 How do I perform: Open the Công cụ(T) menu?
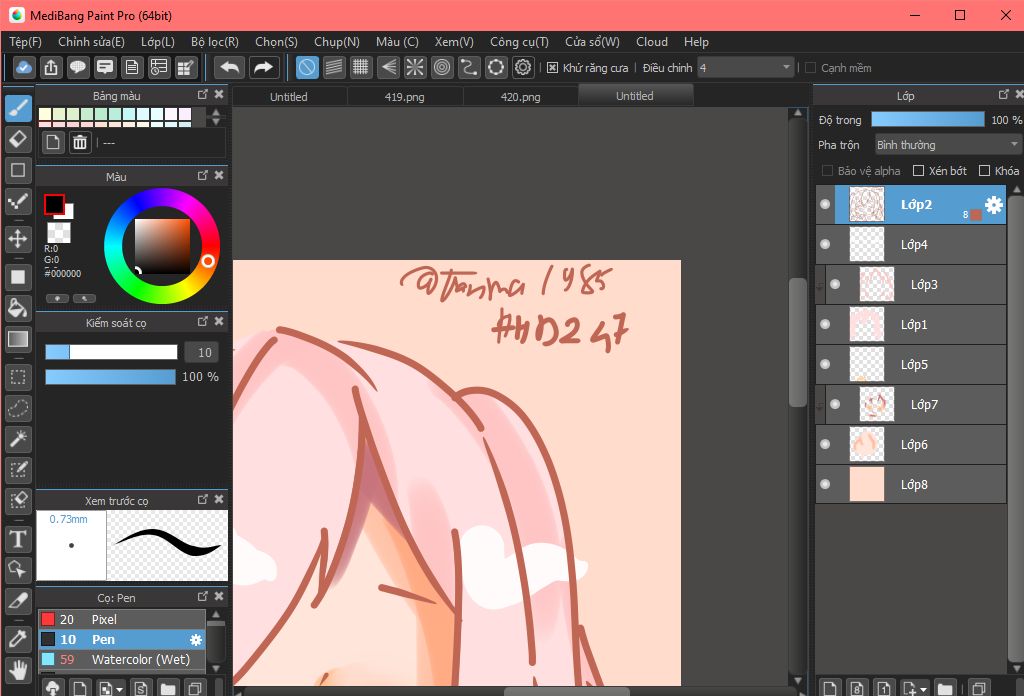click(x=520, y=42)
